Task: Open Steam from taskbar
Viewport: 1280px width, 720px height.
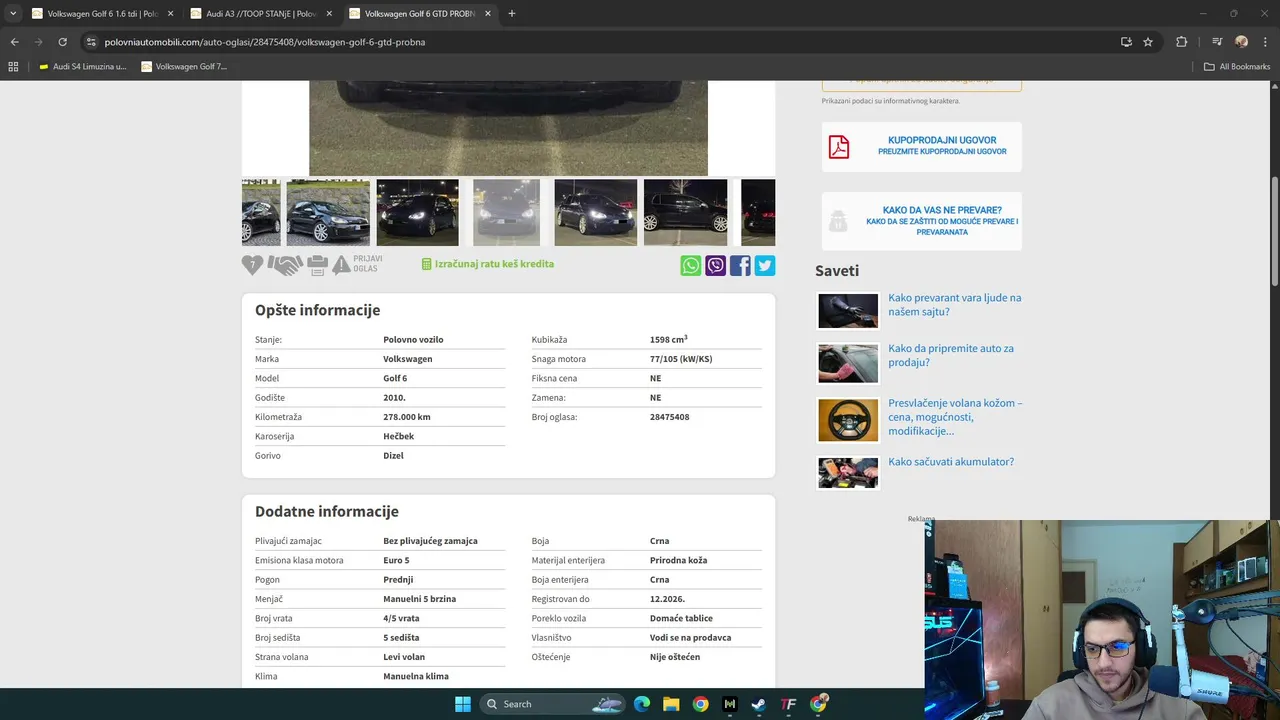Action: point(759,704)
